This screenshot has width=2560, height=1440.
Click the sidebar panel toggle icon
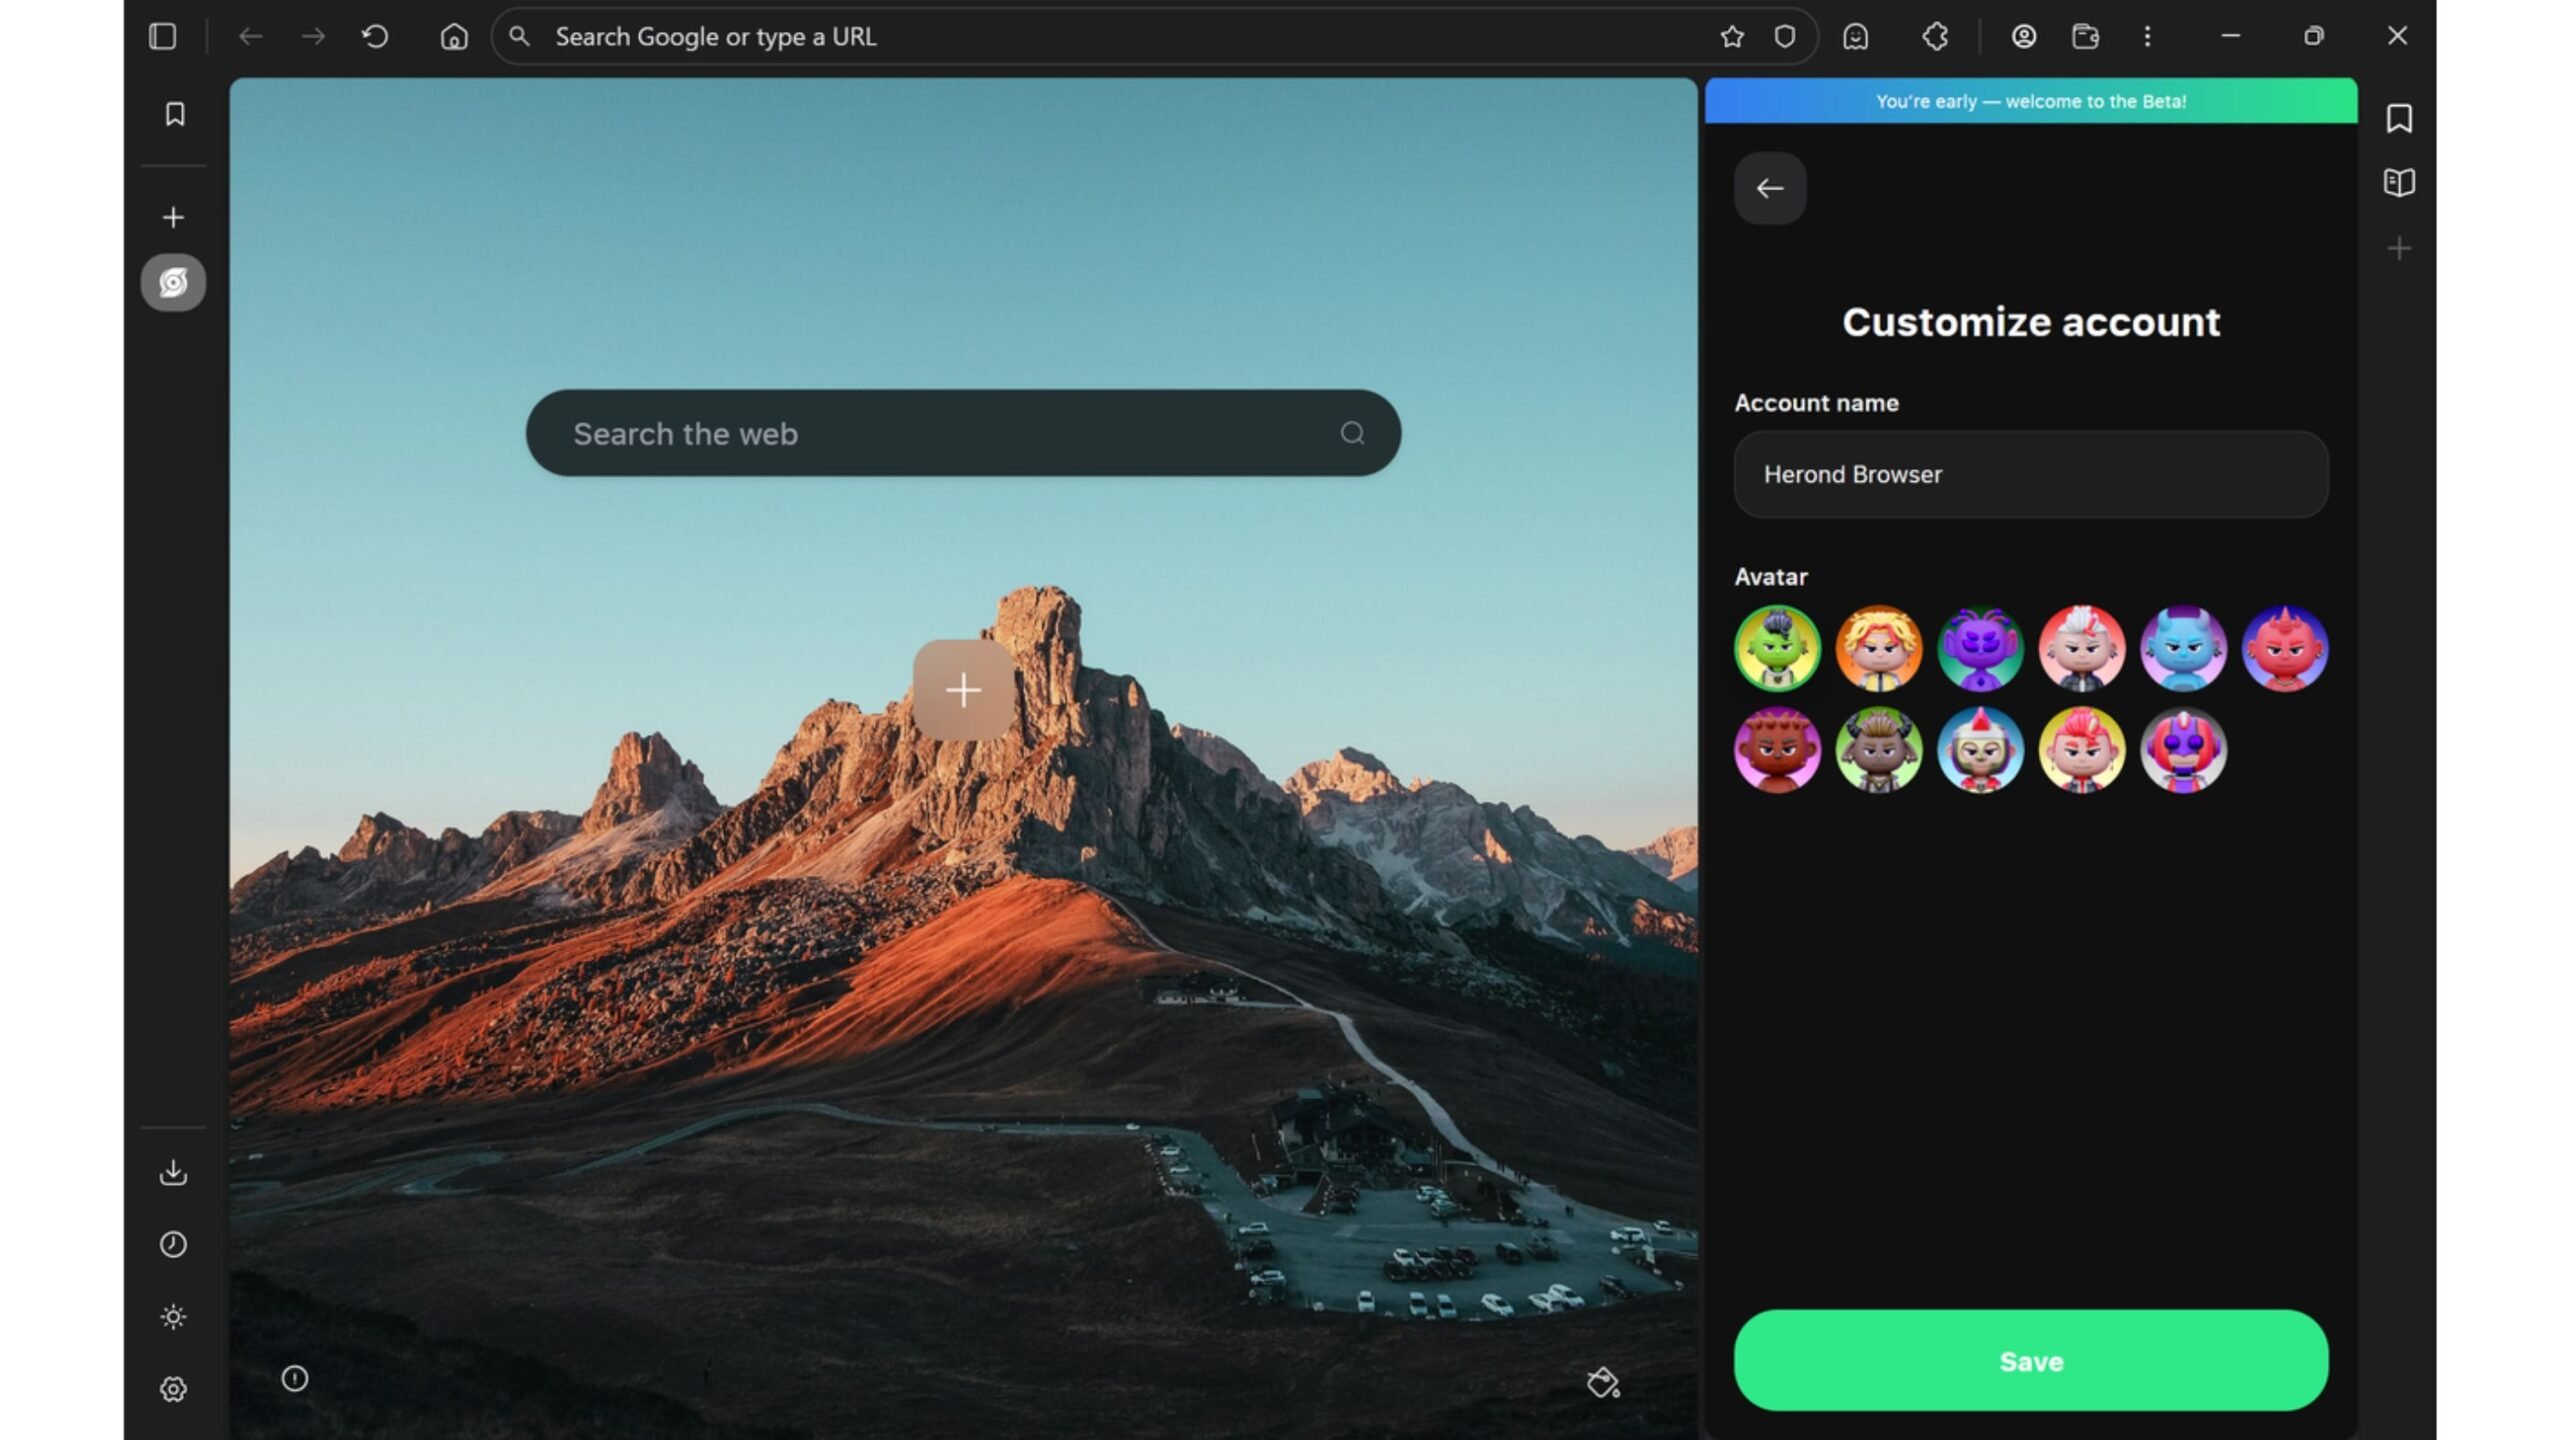click(x=163, y=37)
